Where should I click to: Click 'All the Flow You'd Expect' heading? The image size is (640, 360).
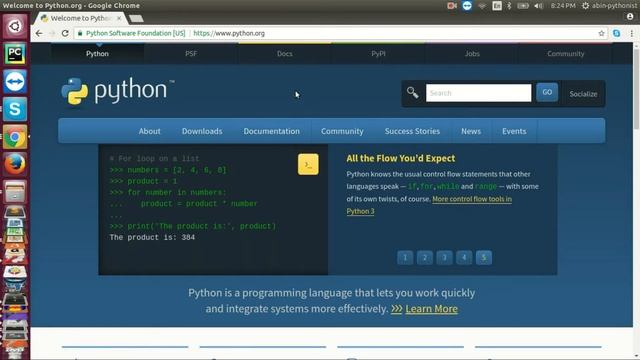coord(401,158)
